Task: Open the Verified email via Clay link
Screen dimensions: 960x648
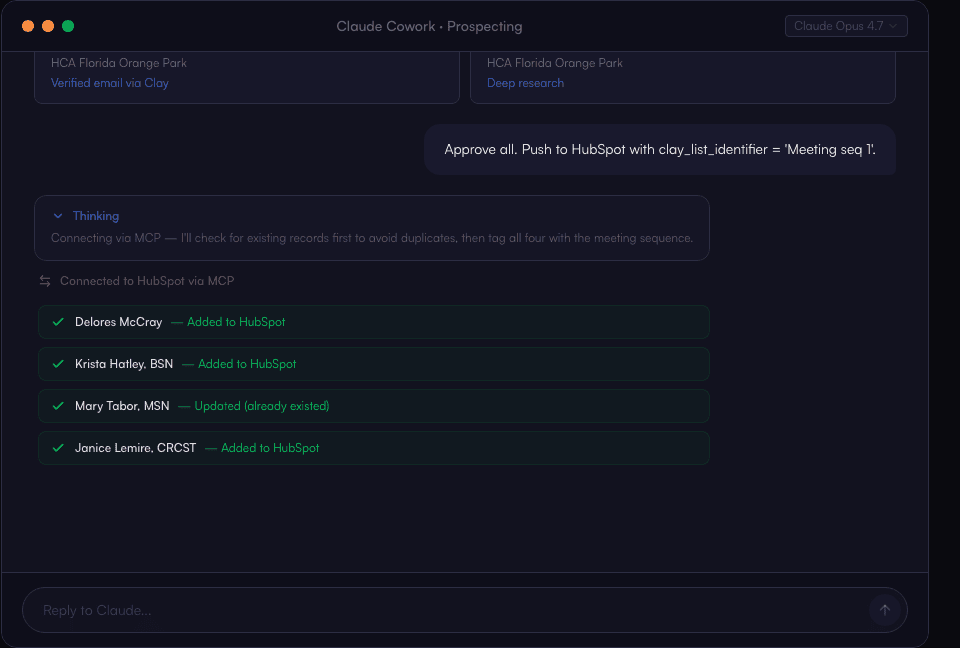Action: coord(110,83)
